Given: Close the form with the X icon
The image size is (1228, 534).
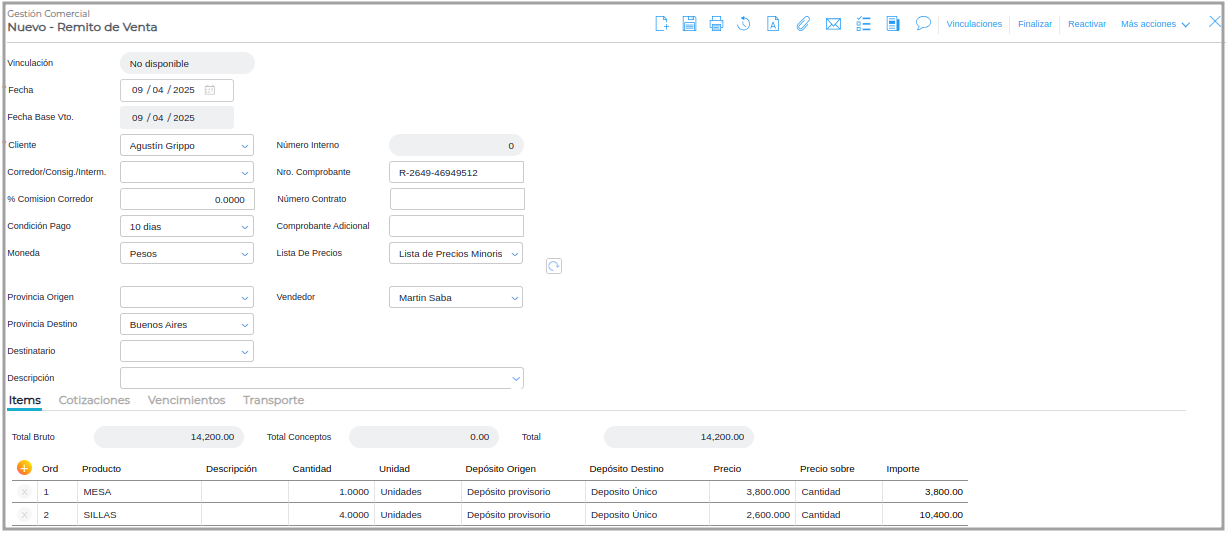Looking at the screenshot, I should (1215, 22).
